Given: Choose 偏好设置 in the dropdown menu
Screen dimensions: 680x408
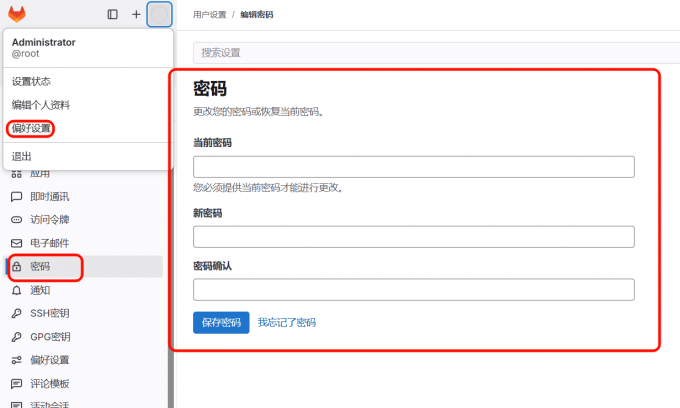Looking at the screenshot, I should click(31, 128).
